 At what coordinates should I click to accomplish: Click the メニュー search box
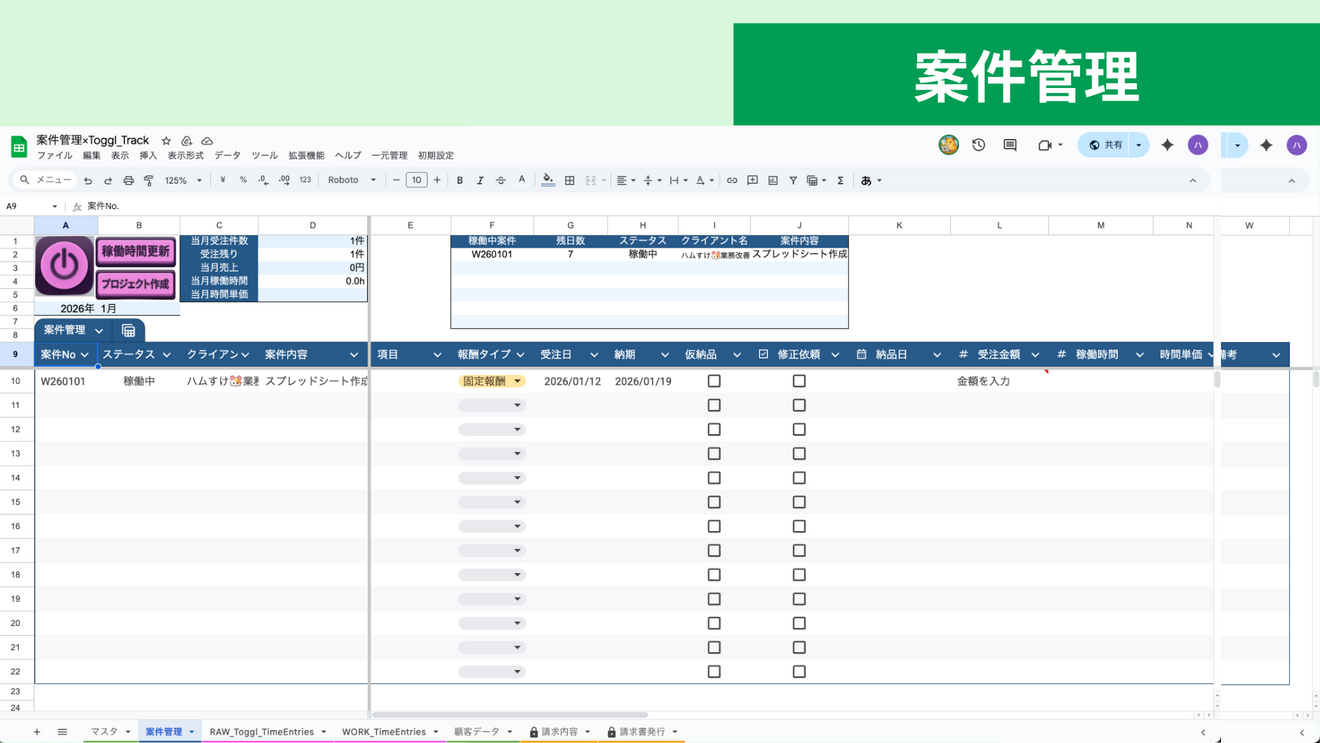pyautogui.click(x=46, y=181)
